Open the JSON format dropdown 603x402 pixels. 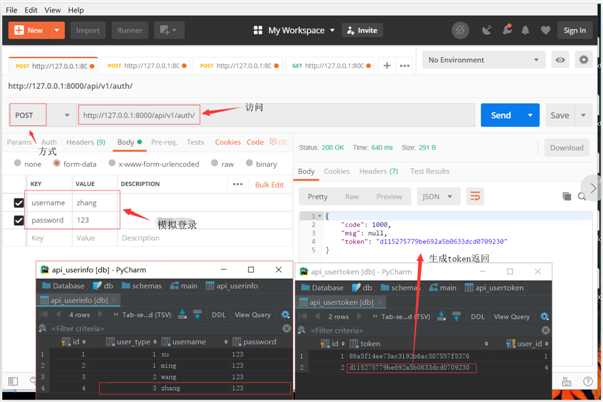tap(437, 197)
